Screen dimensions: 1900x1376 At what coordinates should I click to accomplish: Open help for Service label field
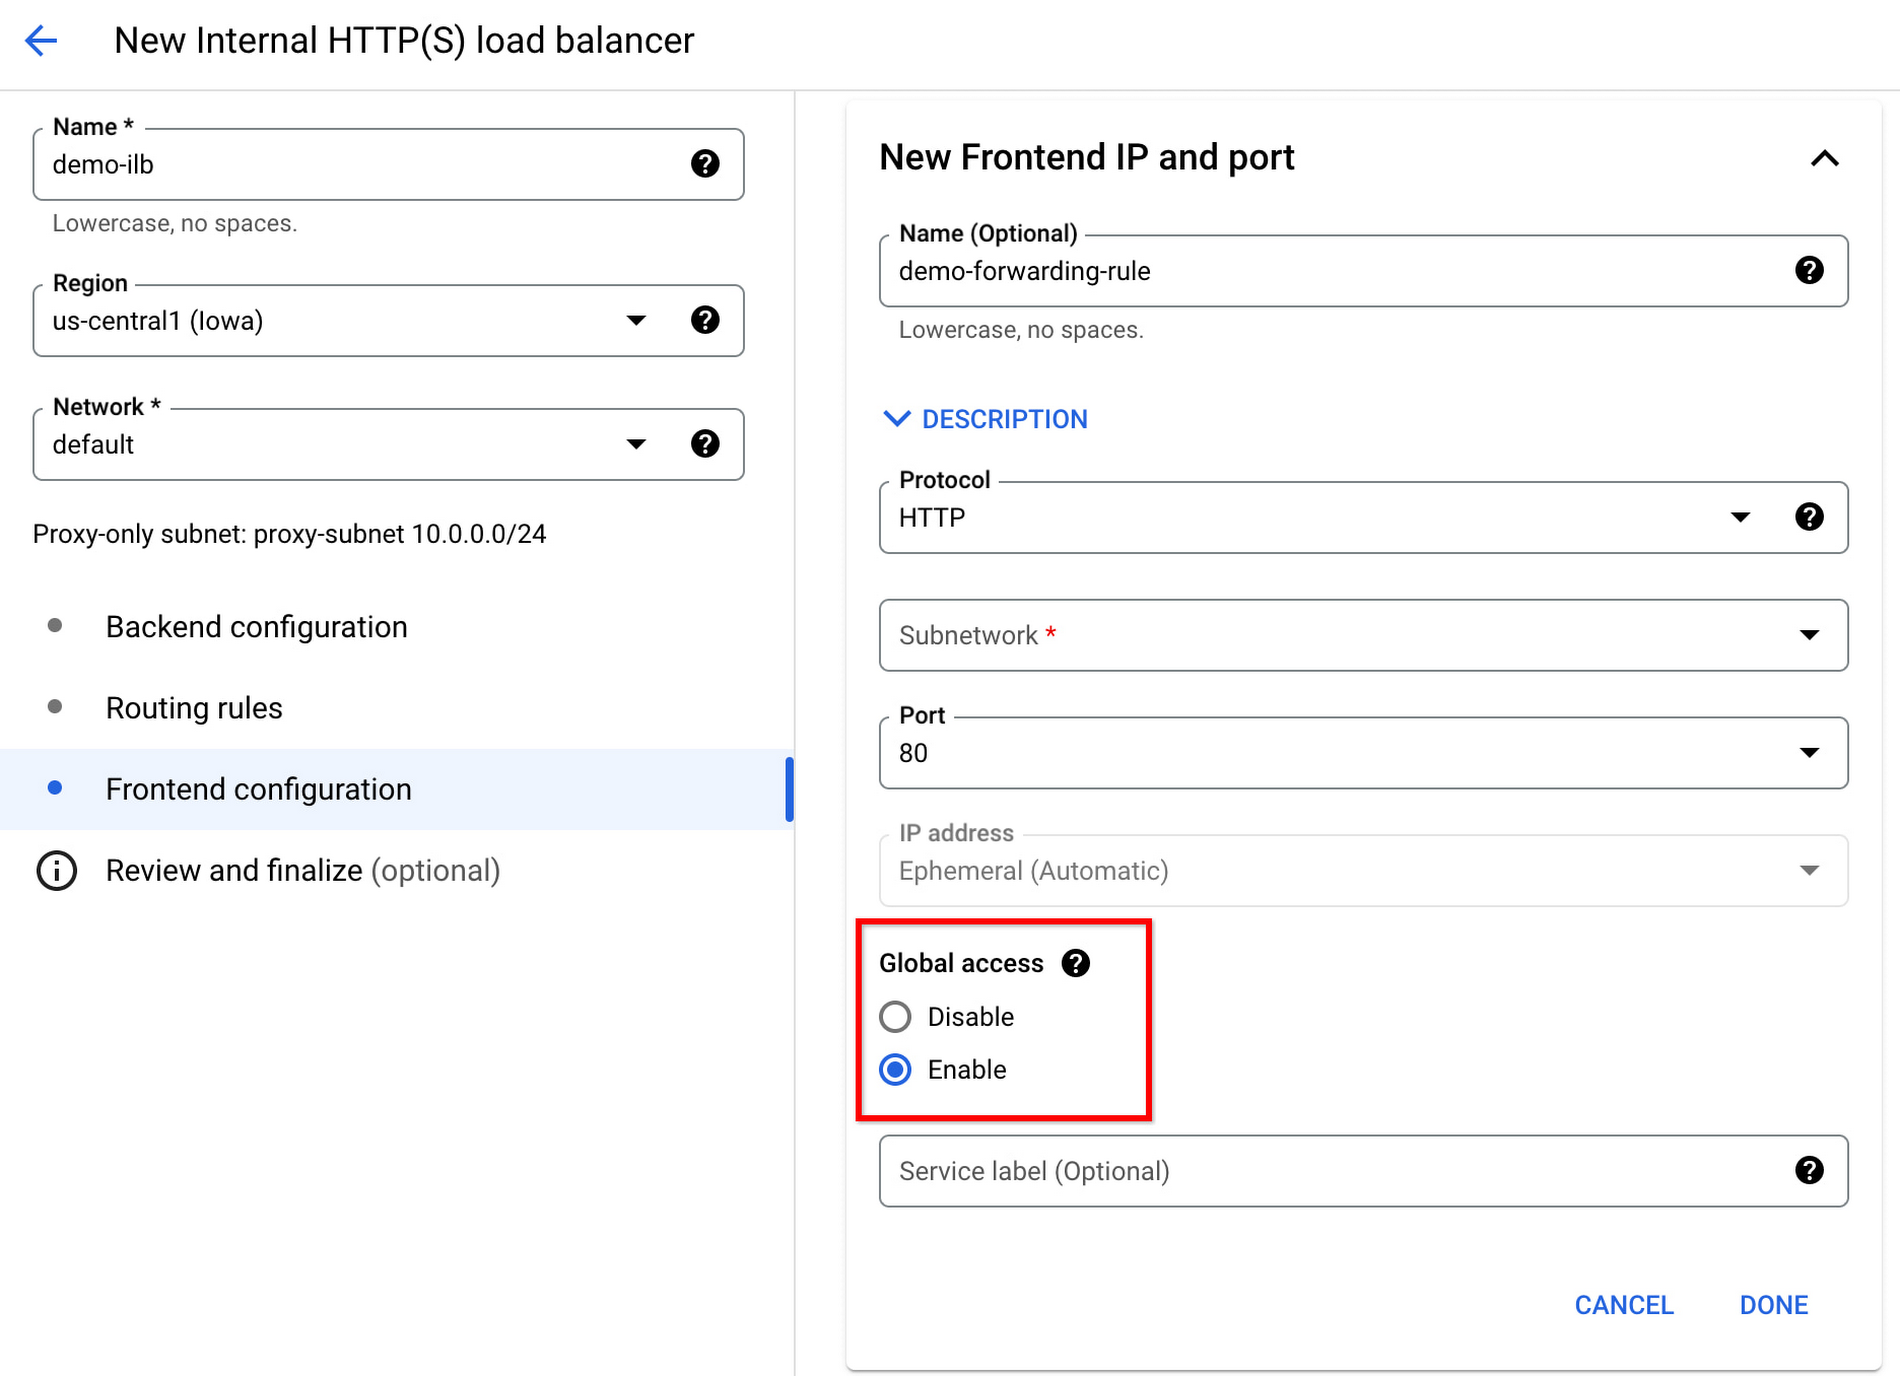click(1809, 1170)
